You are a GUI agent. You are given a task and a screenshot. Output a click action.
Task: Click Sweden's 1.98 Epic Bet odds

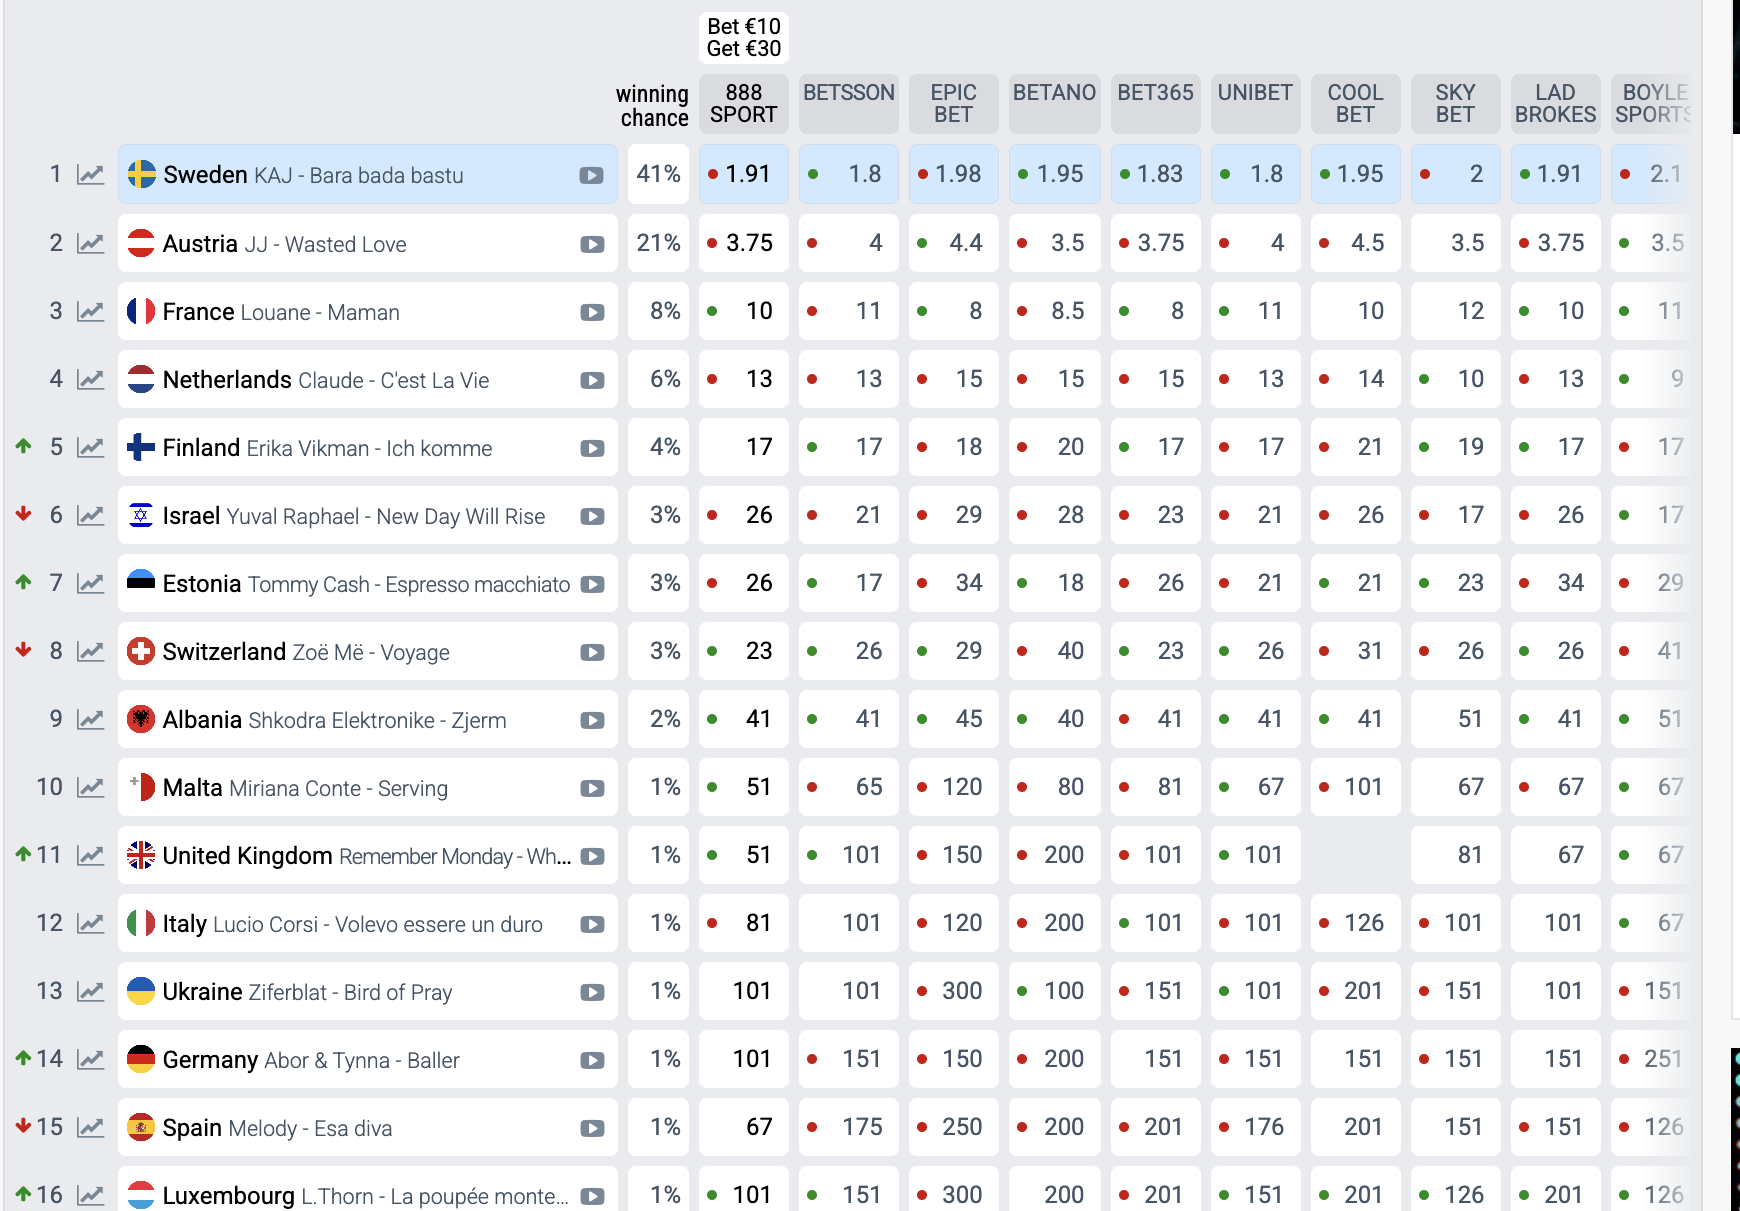tap(953, 174)
